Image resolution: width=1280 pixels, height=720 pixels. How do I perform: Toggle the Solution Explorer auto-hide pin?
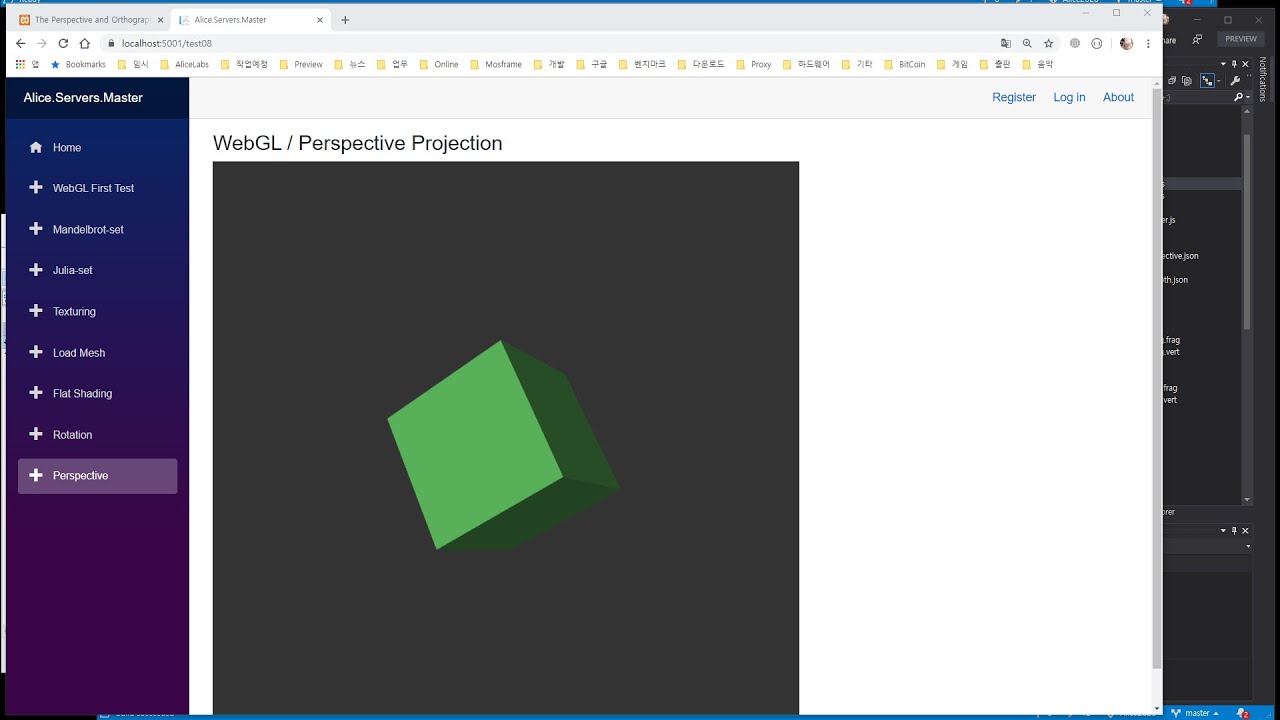pos(1234,64)
